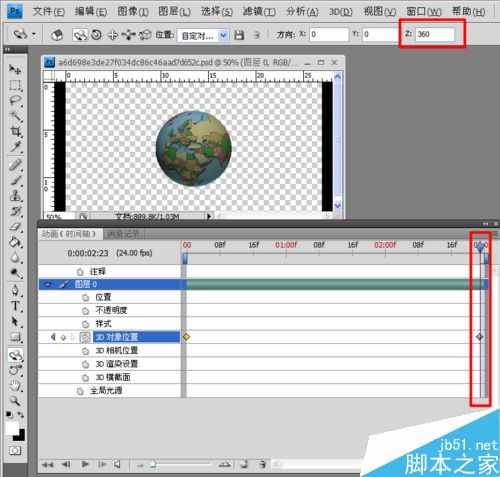Toggle stopwatch for 3D 渲染设置
Screen dimensions: 500x477
click(85, 364)
